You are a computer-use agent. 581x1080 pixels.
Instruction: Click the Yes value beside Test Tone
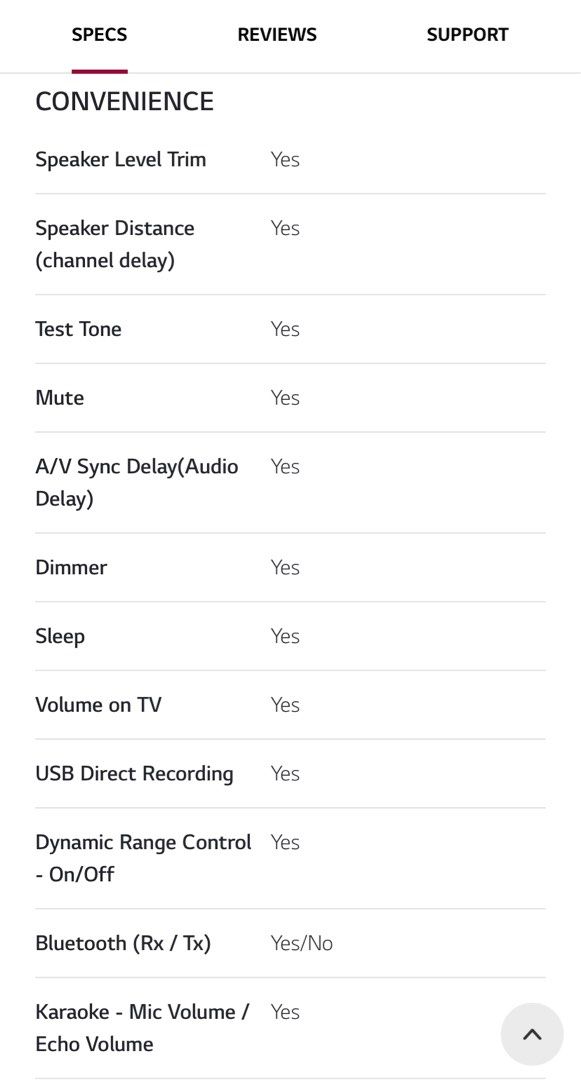(285, 329)
